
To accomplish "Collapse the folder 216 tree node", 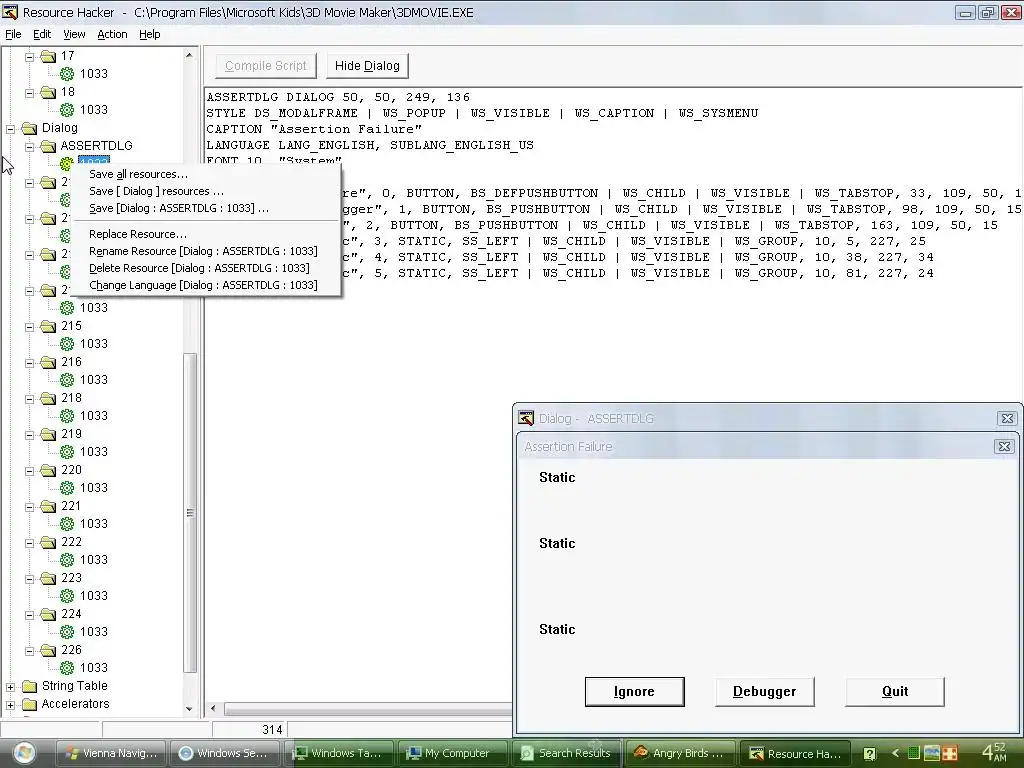I will pos(29,362).
